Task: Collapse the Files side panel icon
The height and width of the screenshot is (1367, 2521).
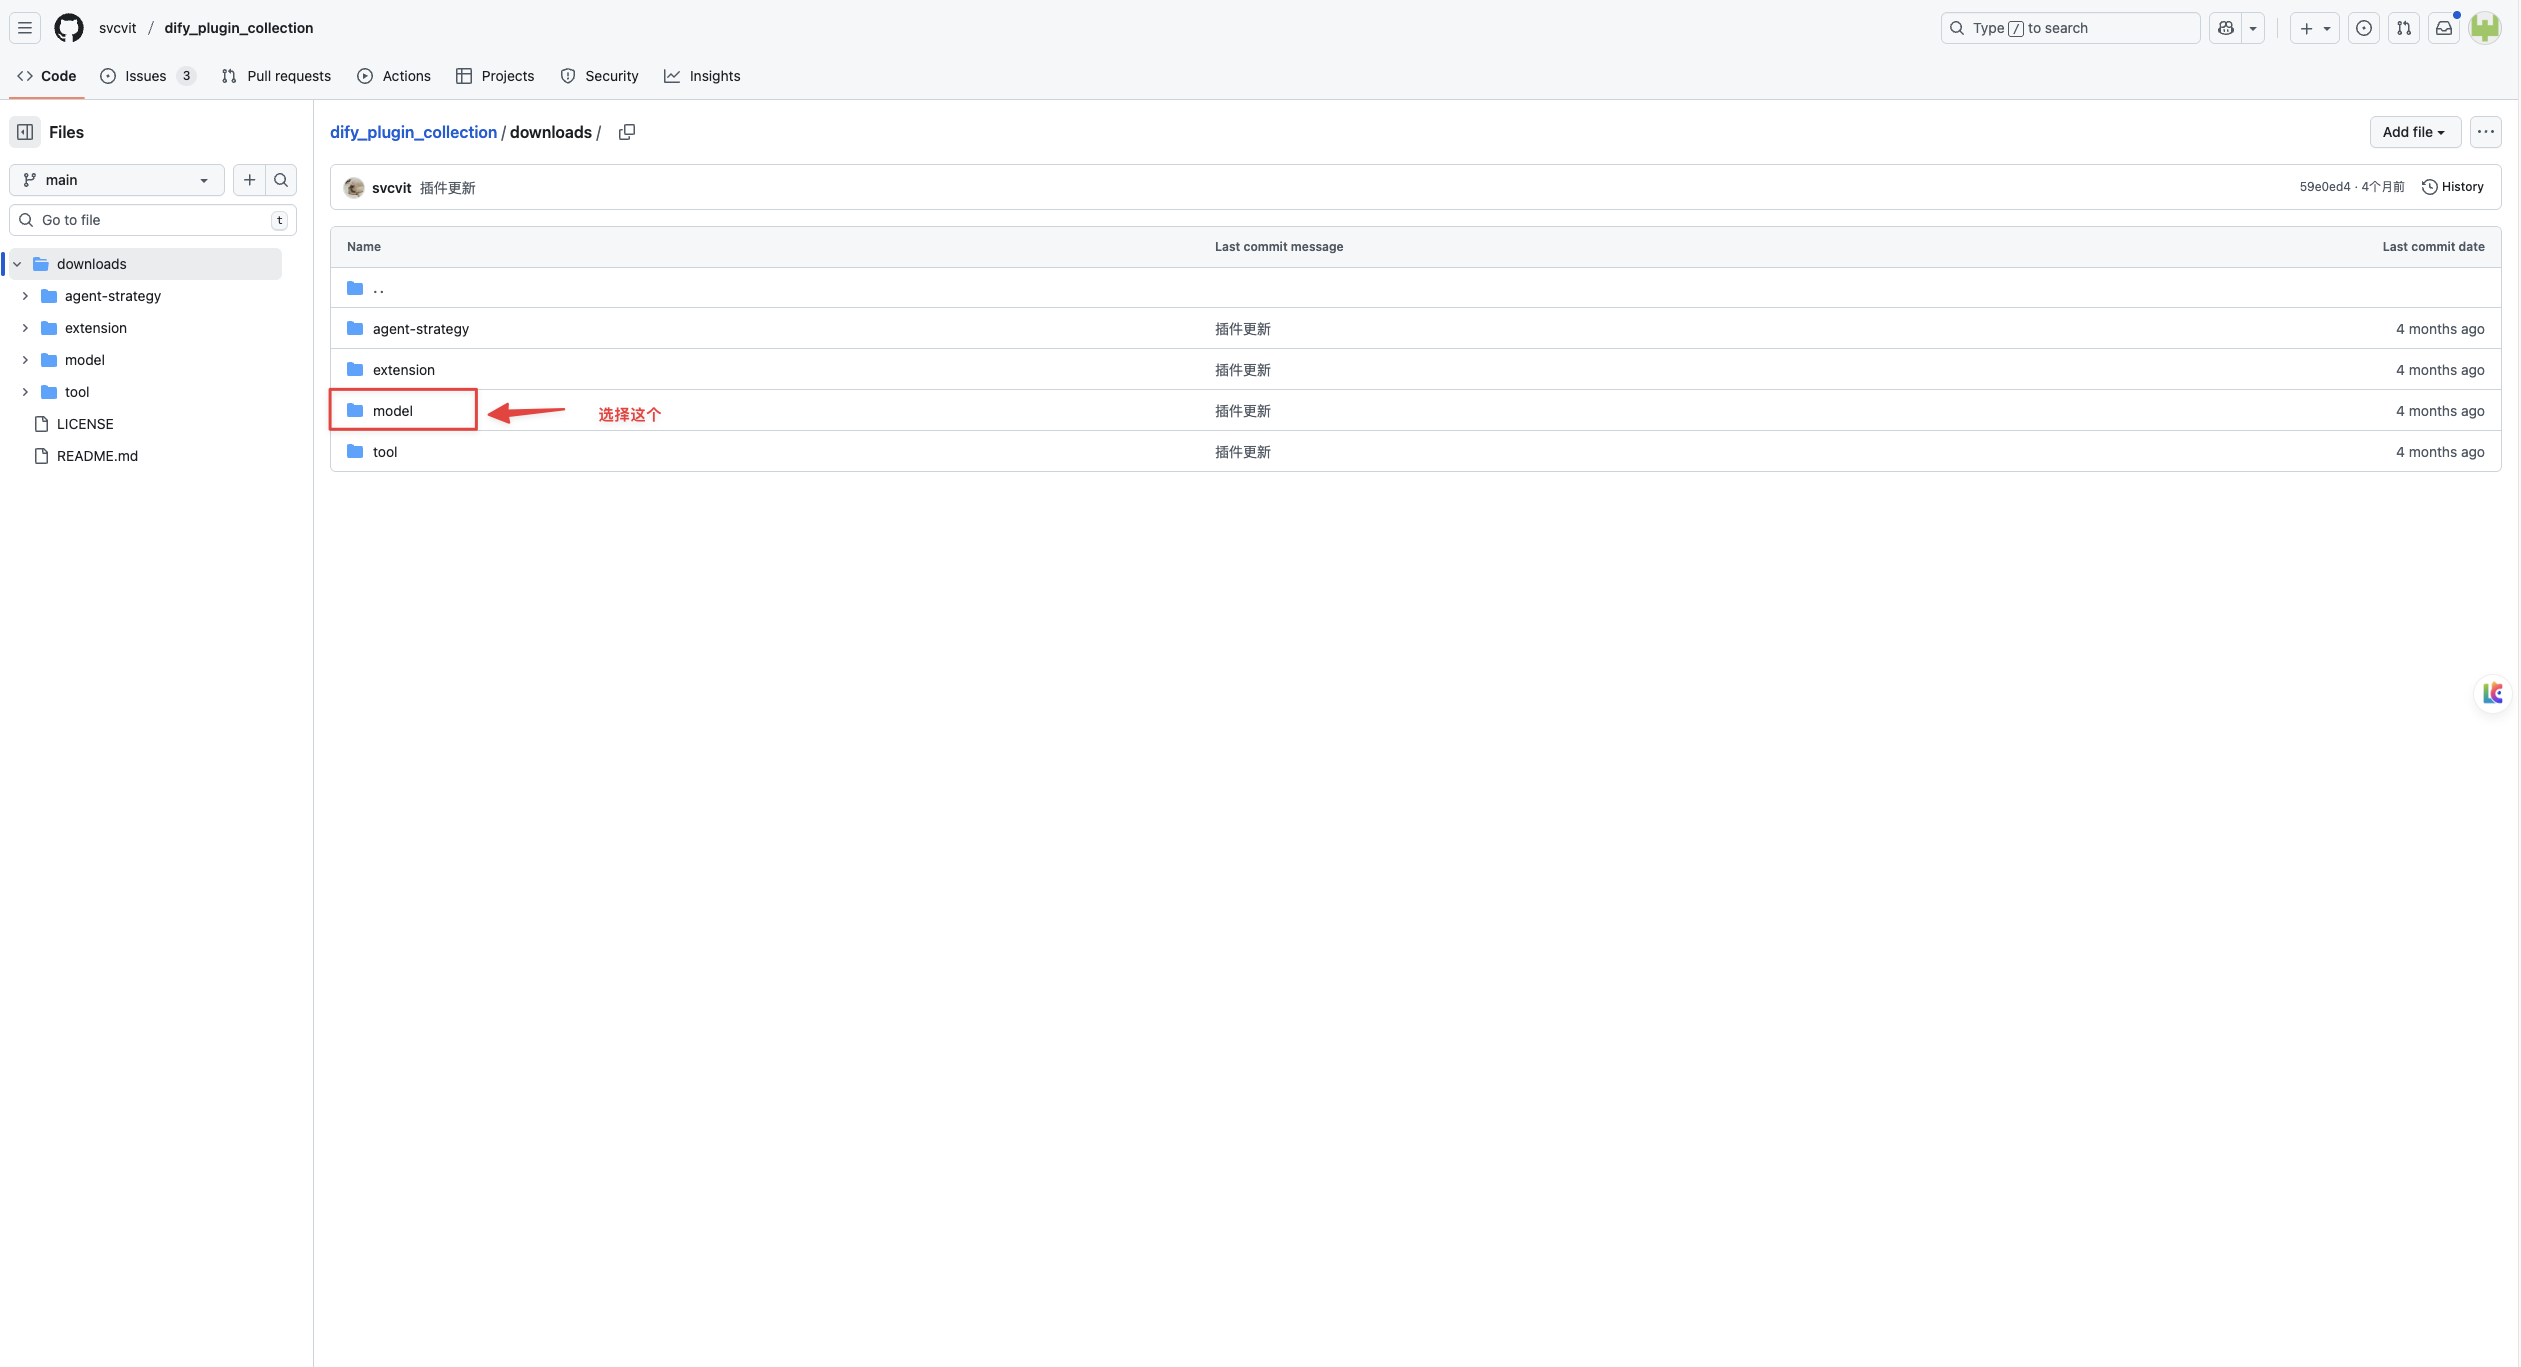Action: click(25, 132)
